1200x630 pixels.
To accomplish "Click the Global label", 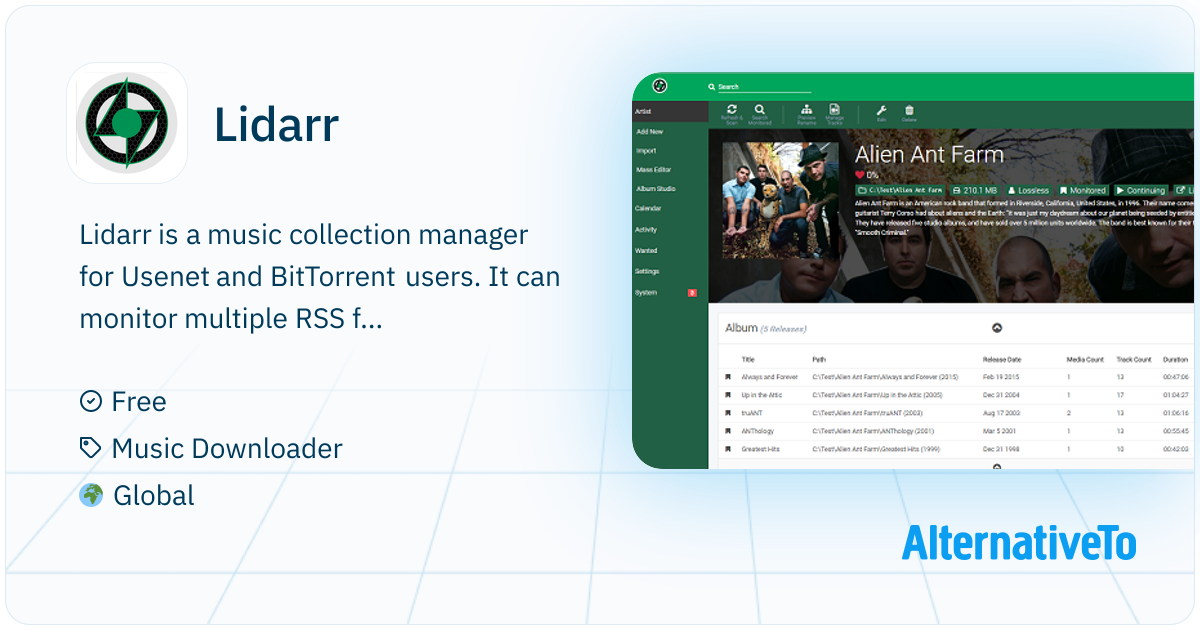I will coord(154,495).
